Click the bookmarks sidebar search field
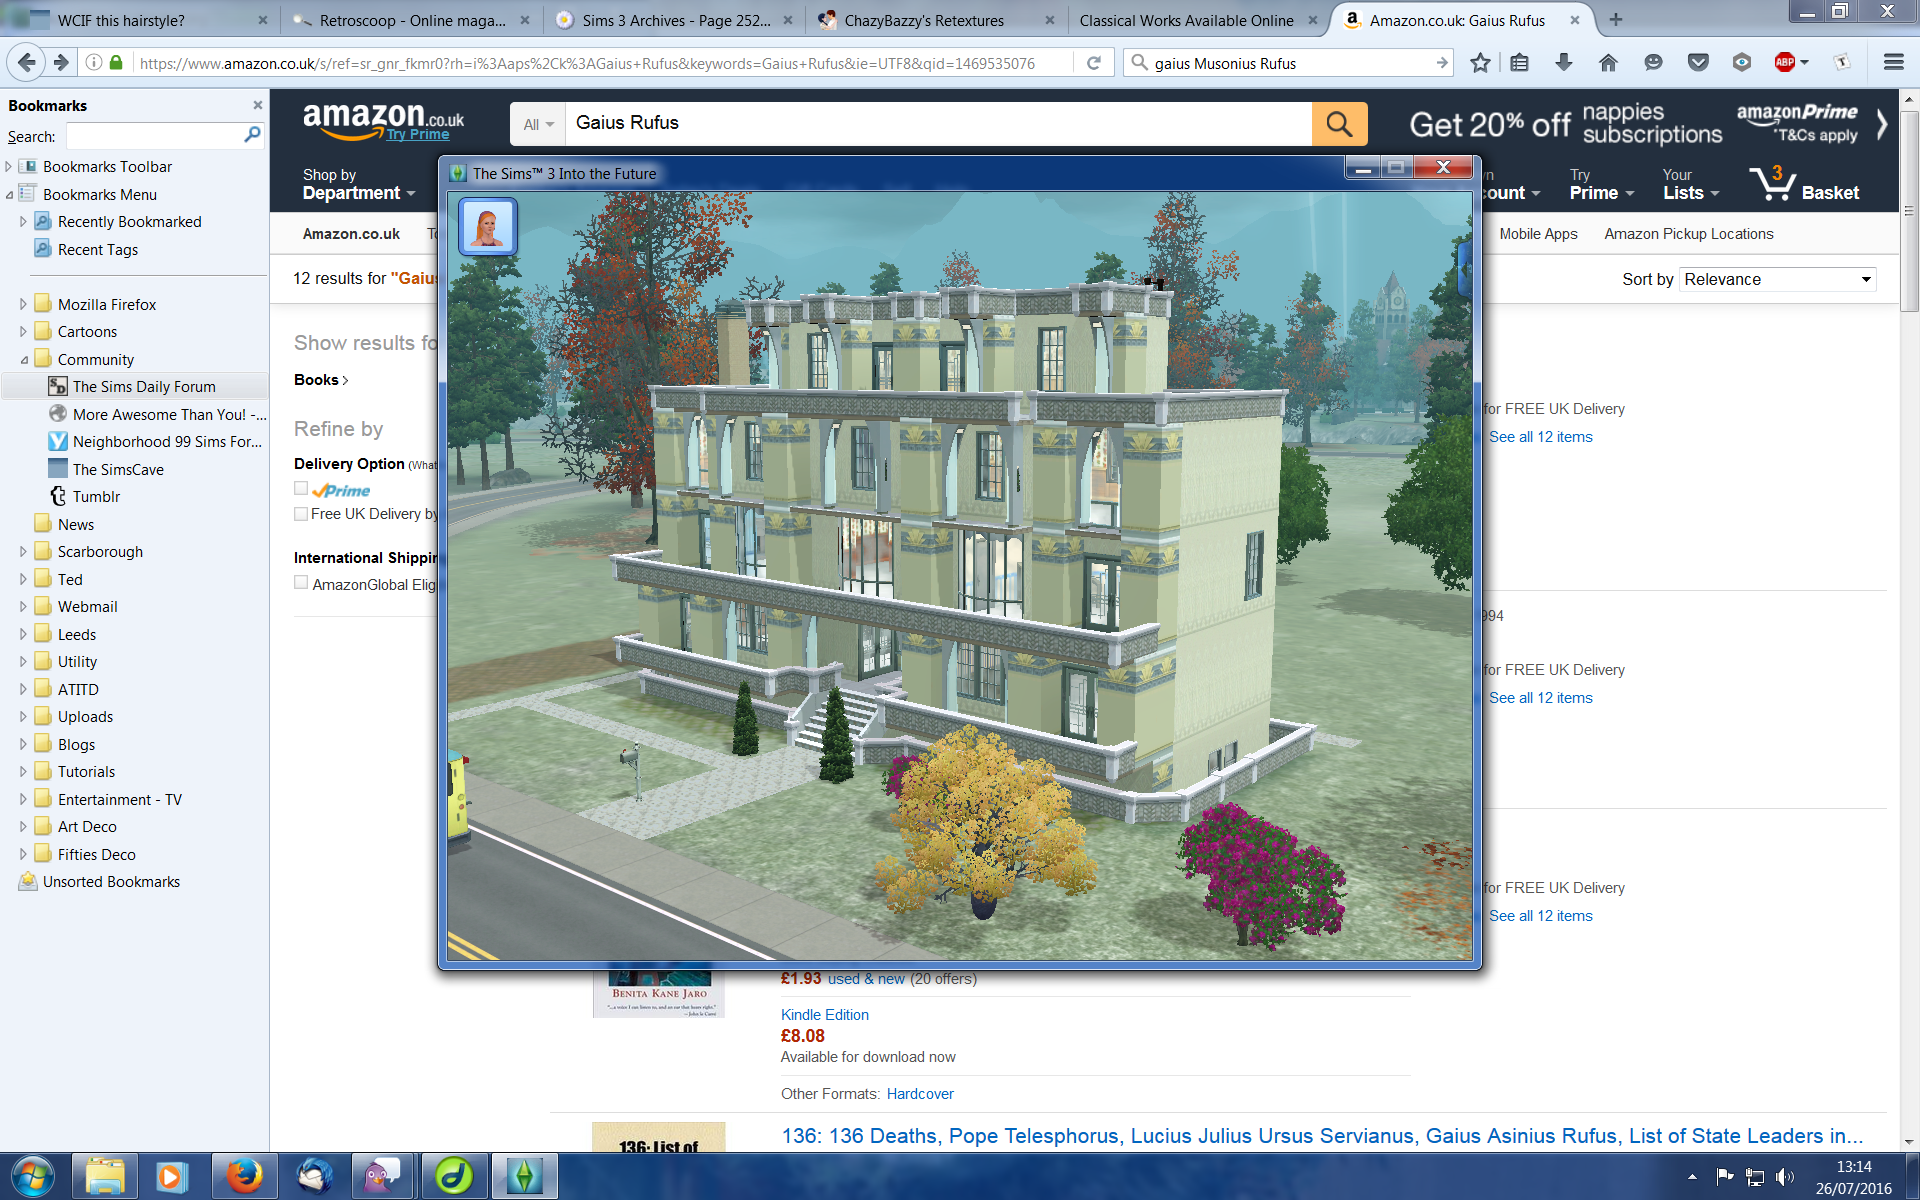The width and height of the screenshot is (1920, 1200). (153, 135)
